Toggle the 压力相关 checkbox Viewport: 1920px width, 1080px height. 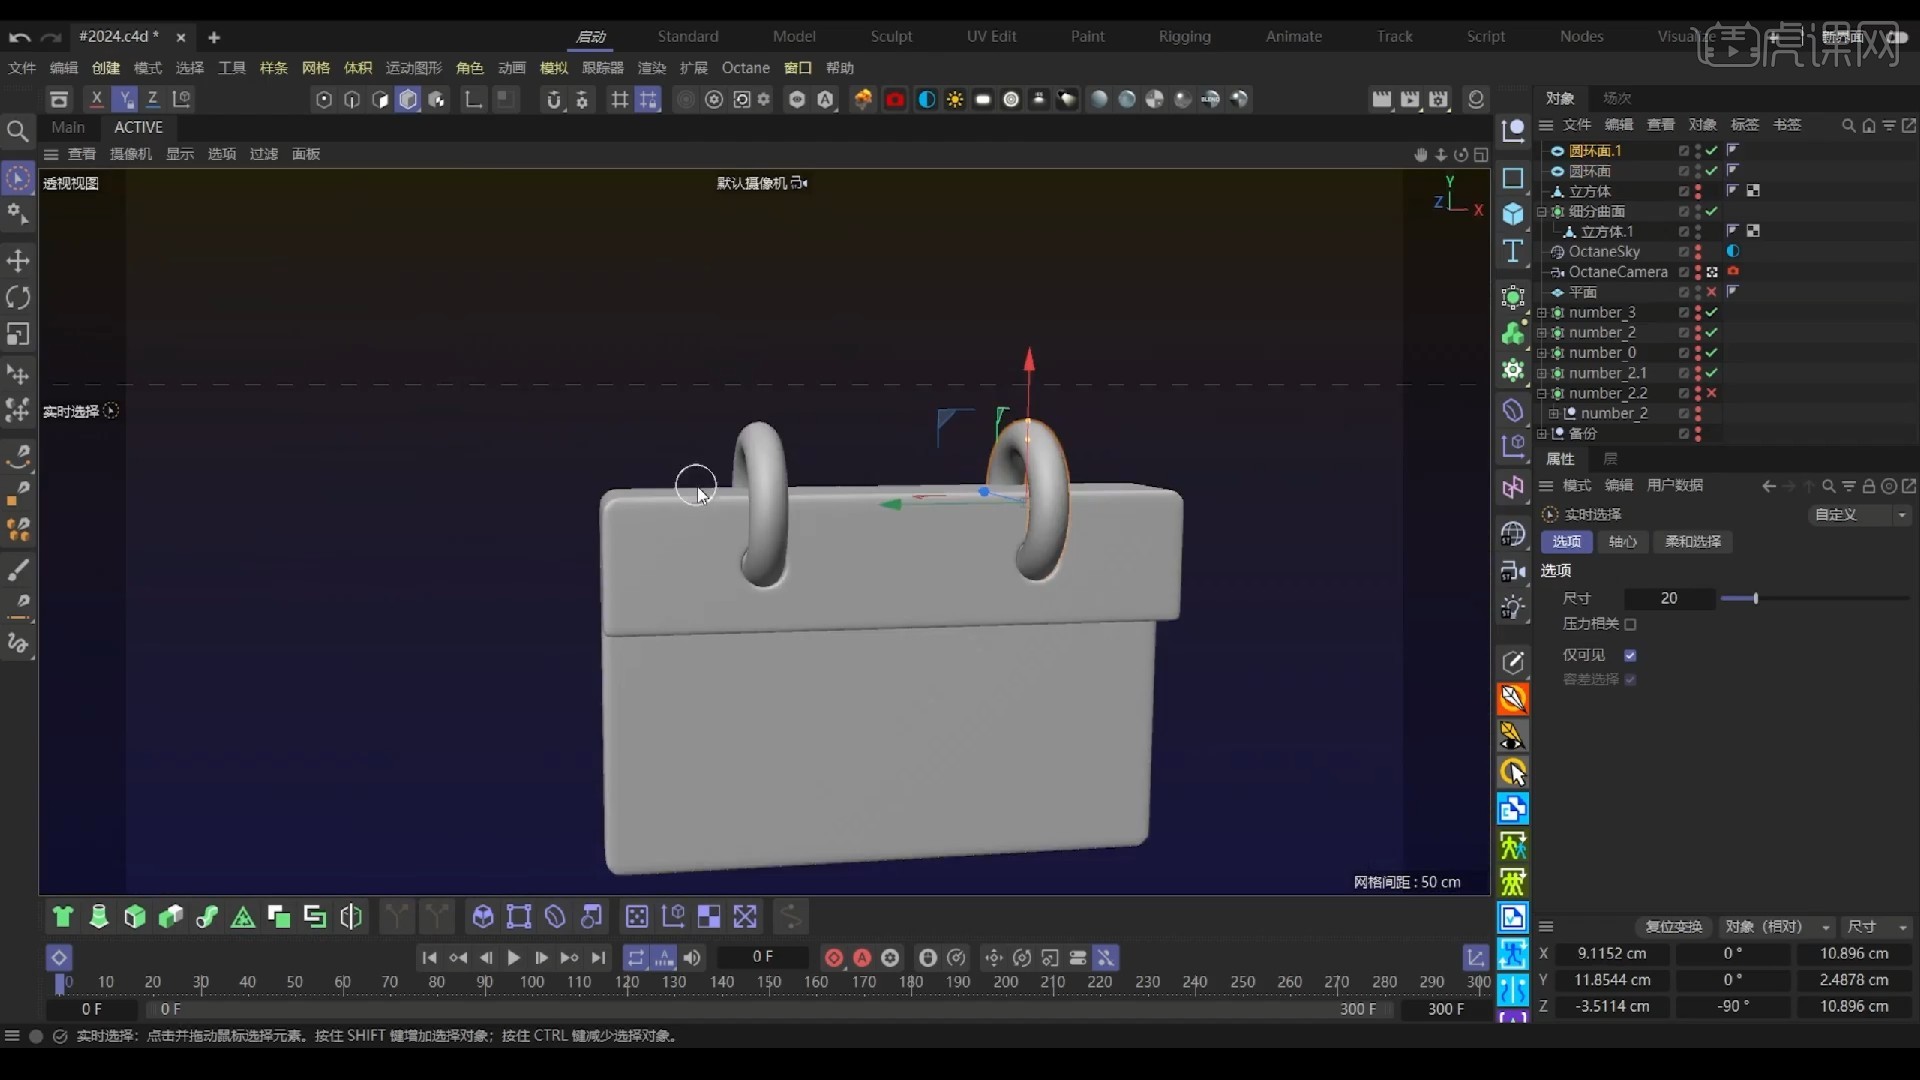click(x=1630, y=624)
